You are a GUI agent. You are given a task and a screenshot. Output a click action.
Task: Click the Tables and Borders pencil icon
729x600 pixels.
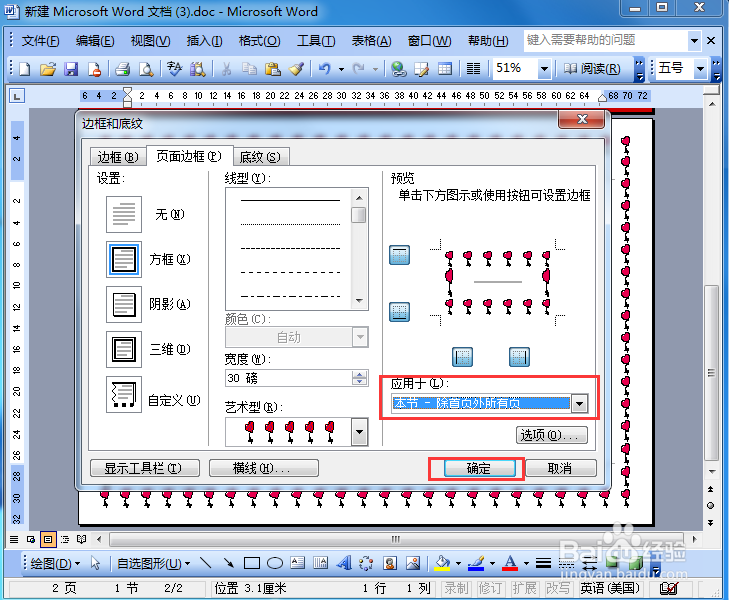(x=422, y=69)
